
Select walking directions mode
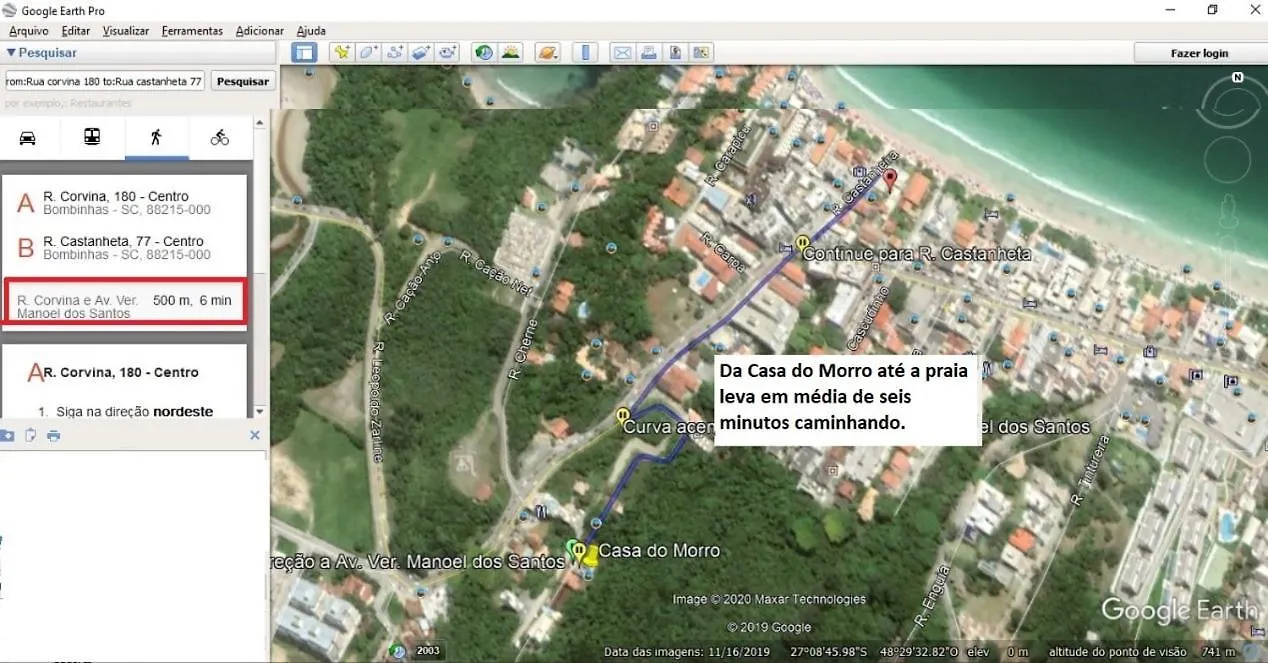click(156, 138)
